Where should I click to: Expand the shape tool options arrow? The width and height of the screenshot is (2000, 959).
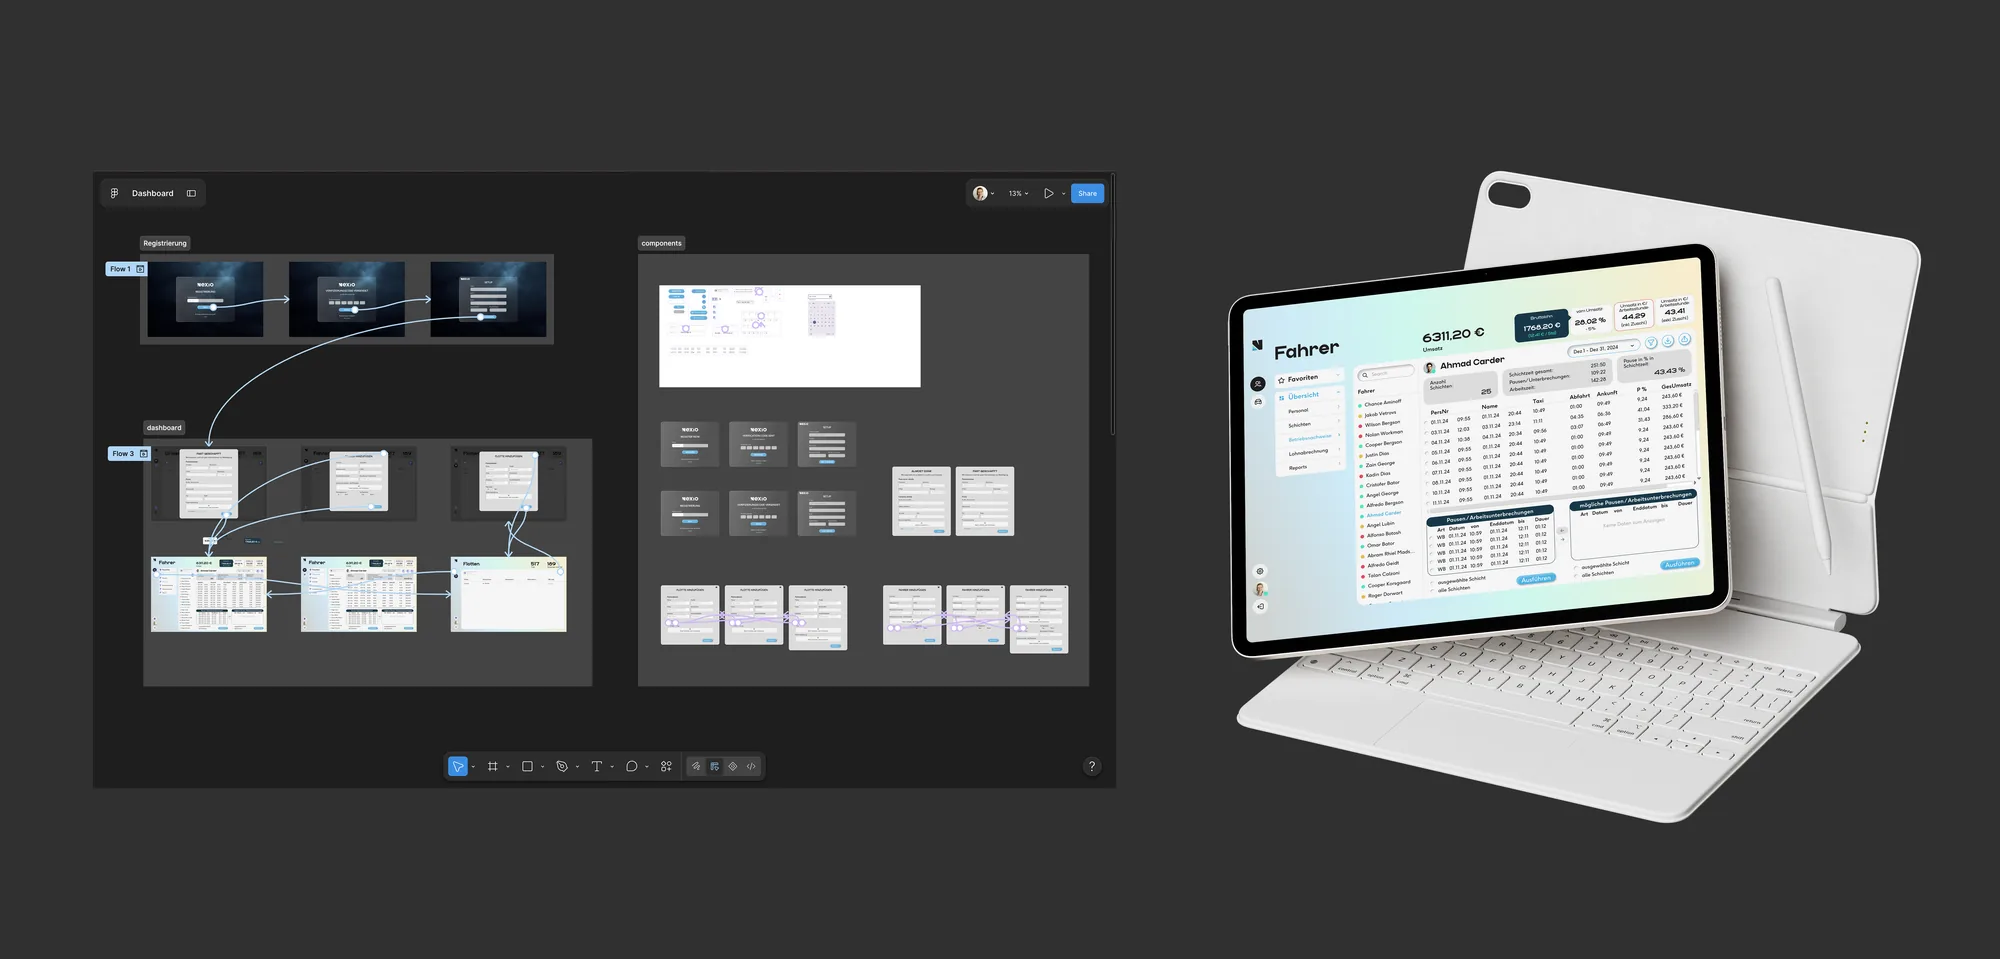pyautogui.click(x=542, y=767)
